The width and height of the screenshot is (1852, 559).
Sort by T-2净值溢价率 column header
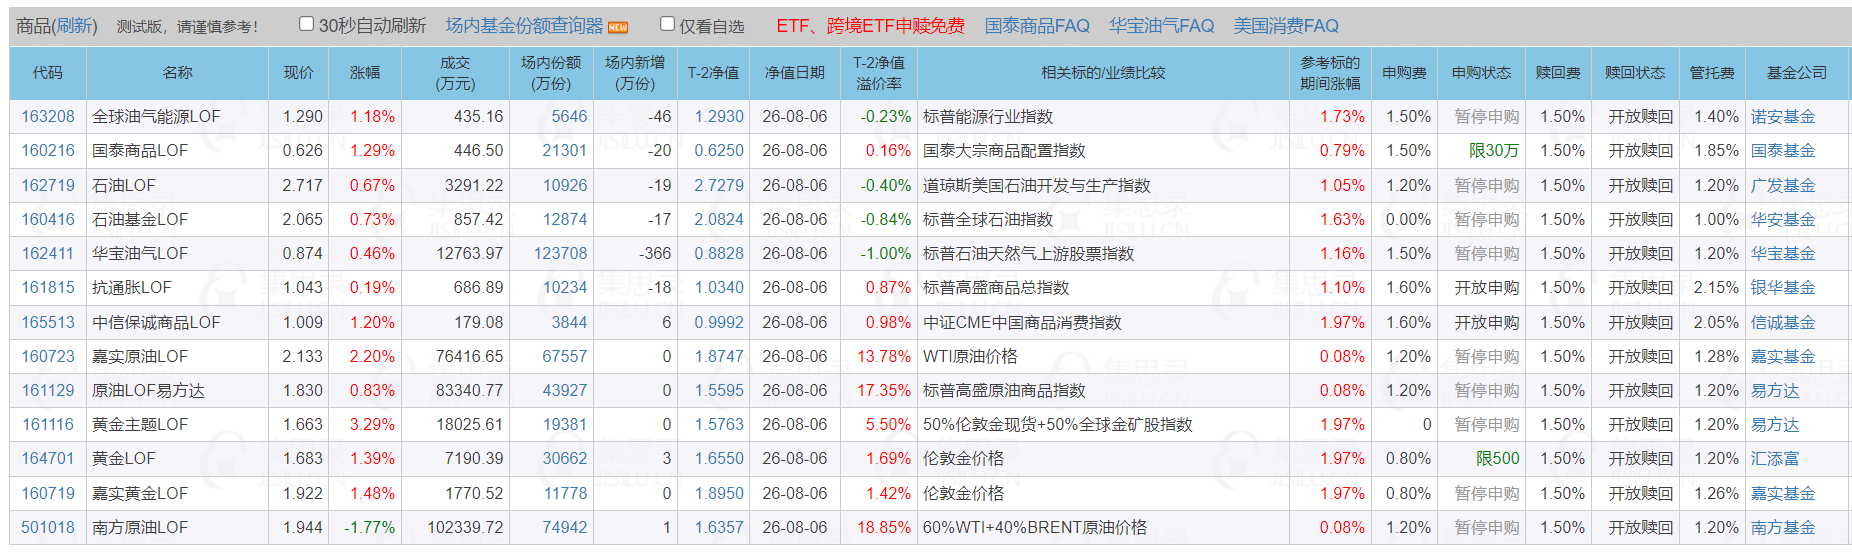(879, 73)
